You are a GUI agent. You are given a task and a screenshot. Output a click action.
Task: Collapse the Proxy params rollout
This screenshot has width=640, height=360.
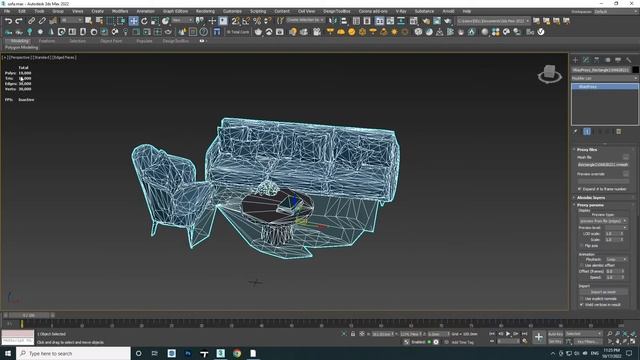(590, 205)
